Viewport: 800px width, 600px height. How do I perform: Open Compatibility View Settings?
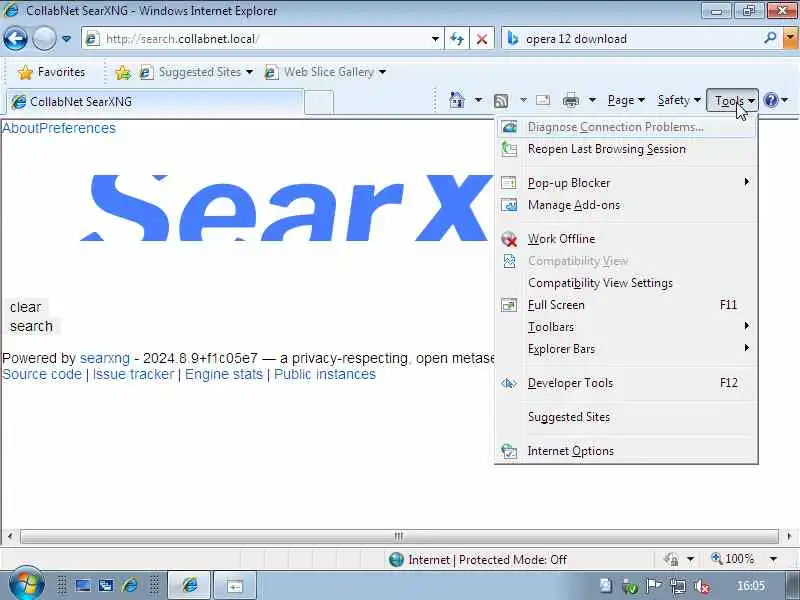626,283
